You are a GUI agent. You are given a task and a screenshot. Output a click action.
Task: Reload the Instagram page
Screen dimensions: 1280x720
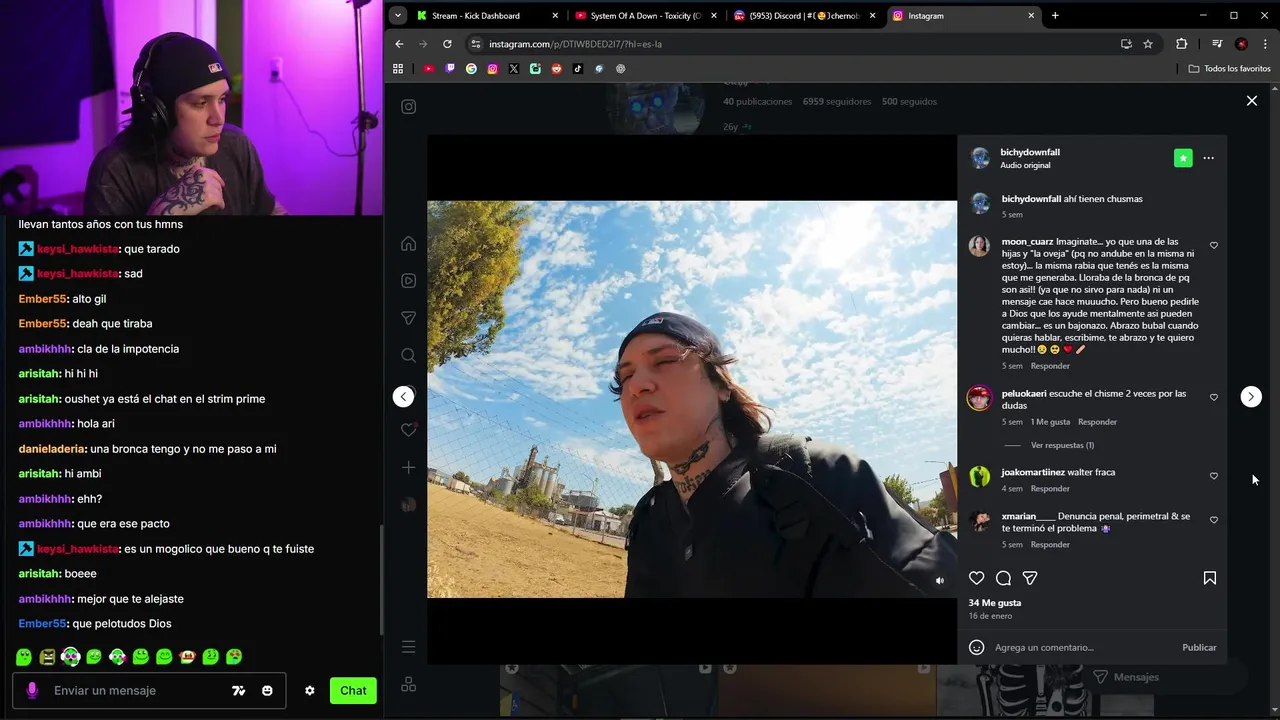[447, 44]
